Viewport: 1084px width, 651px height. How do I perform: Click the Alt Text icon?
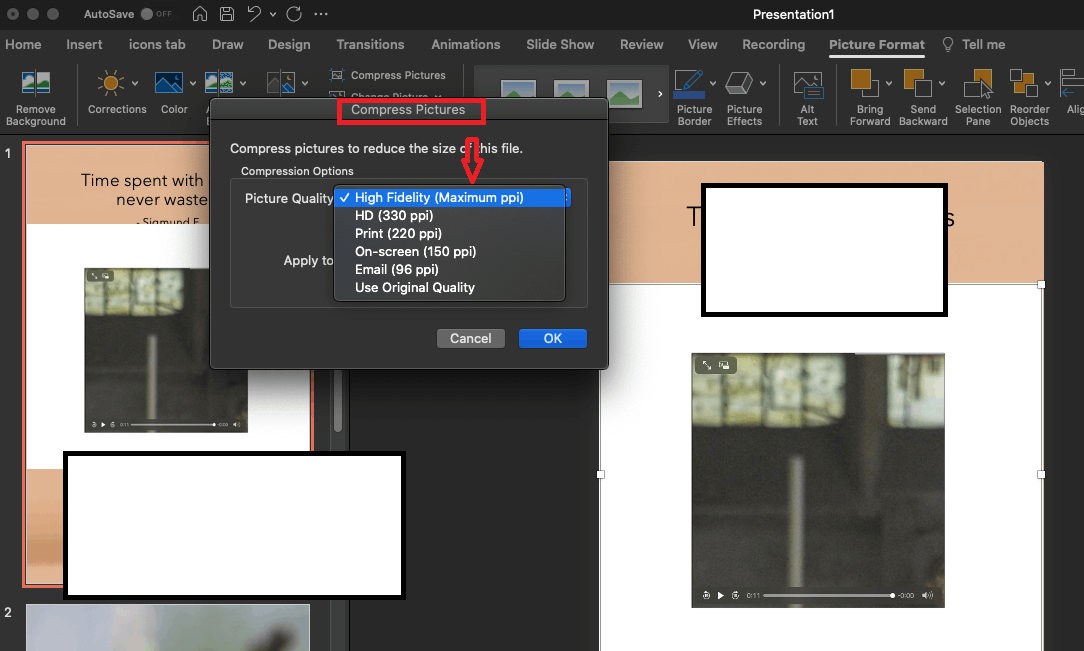point(807,84)
